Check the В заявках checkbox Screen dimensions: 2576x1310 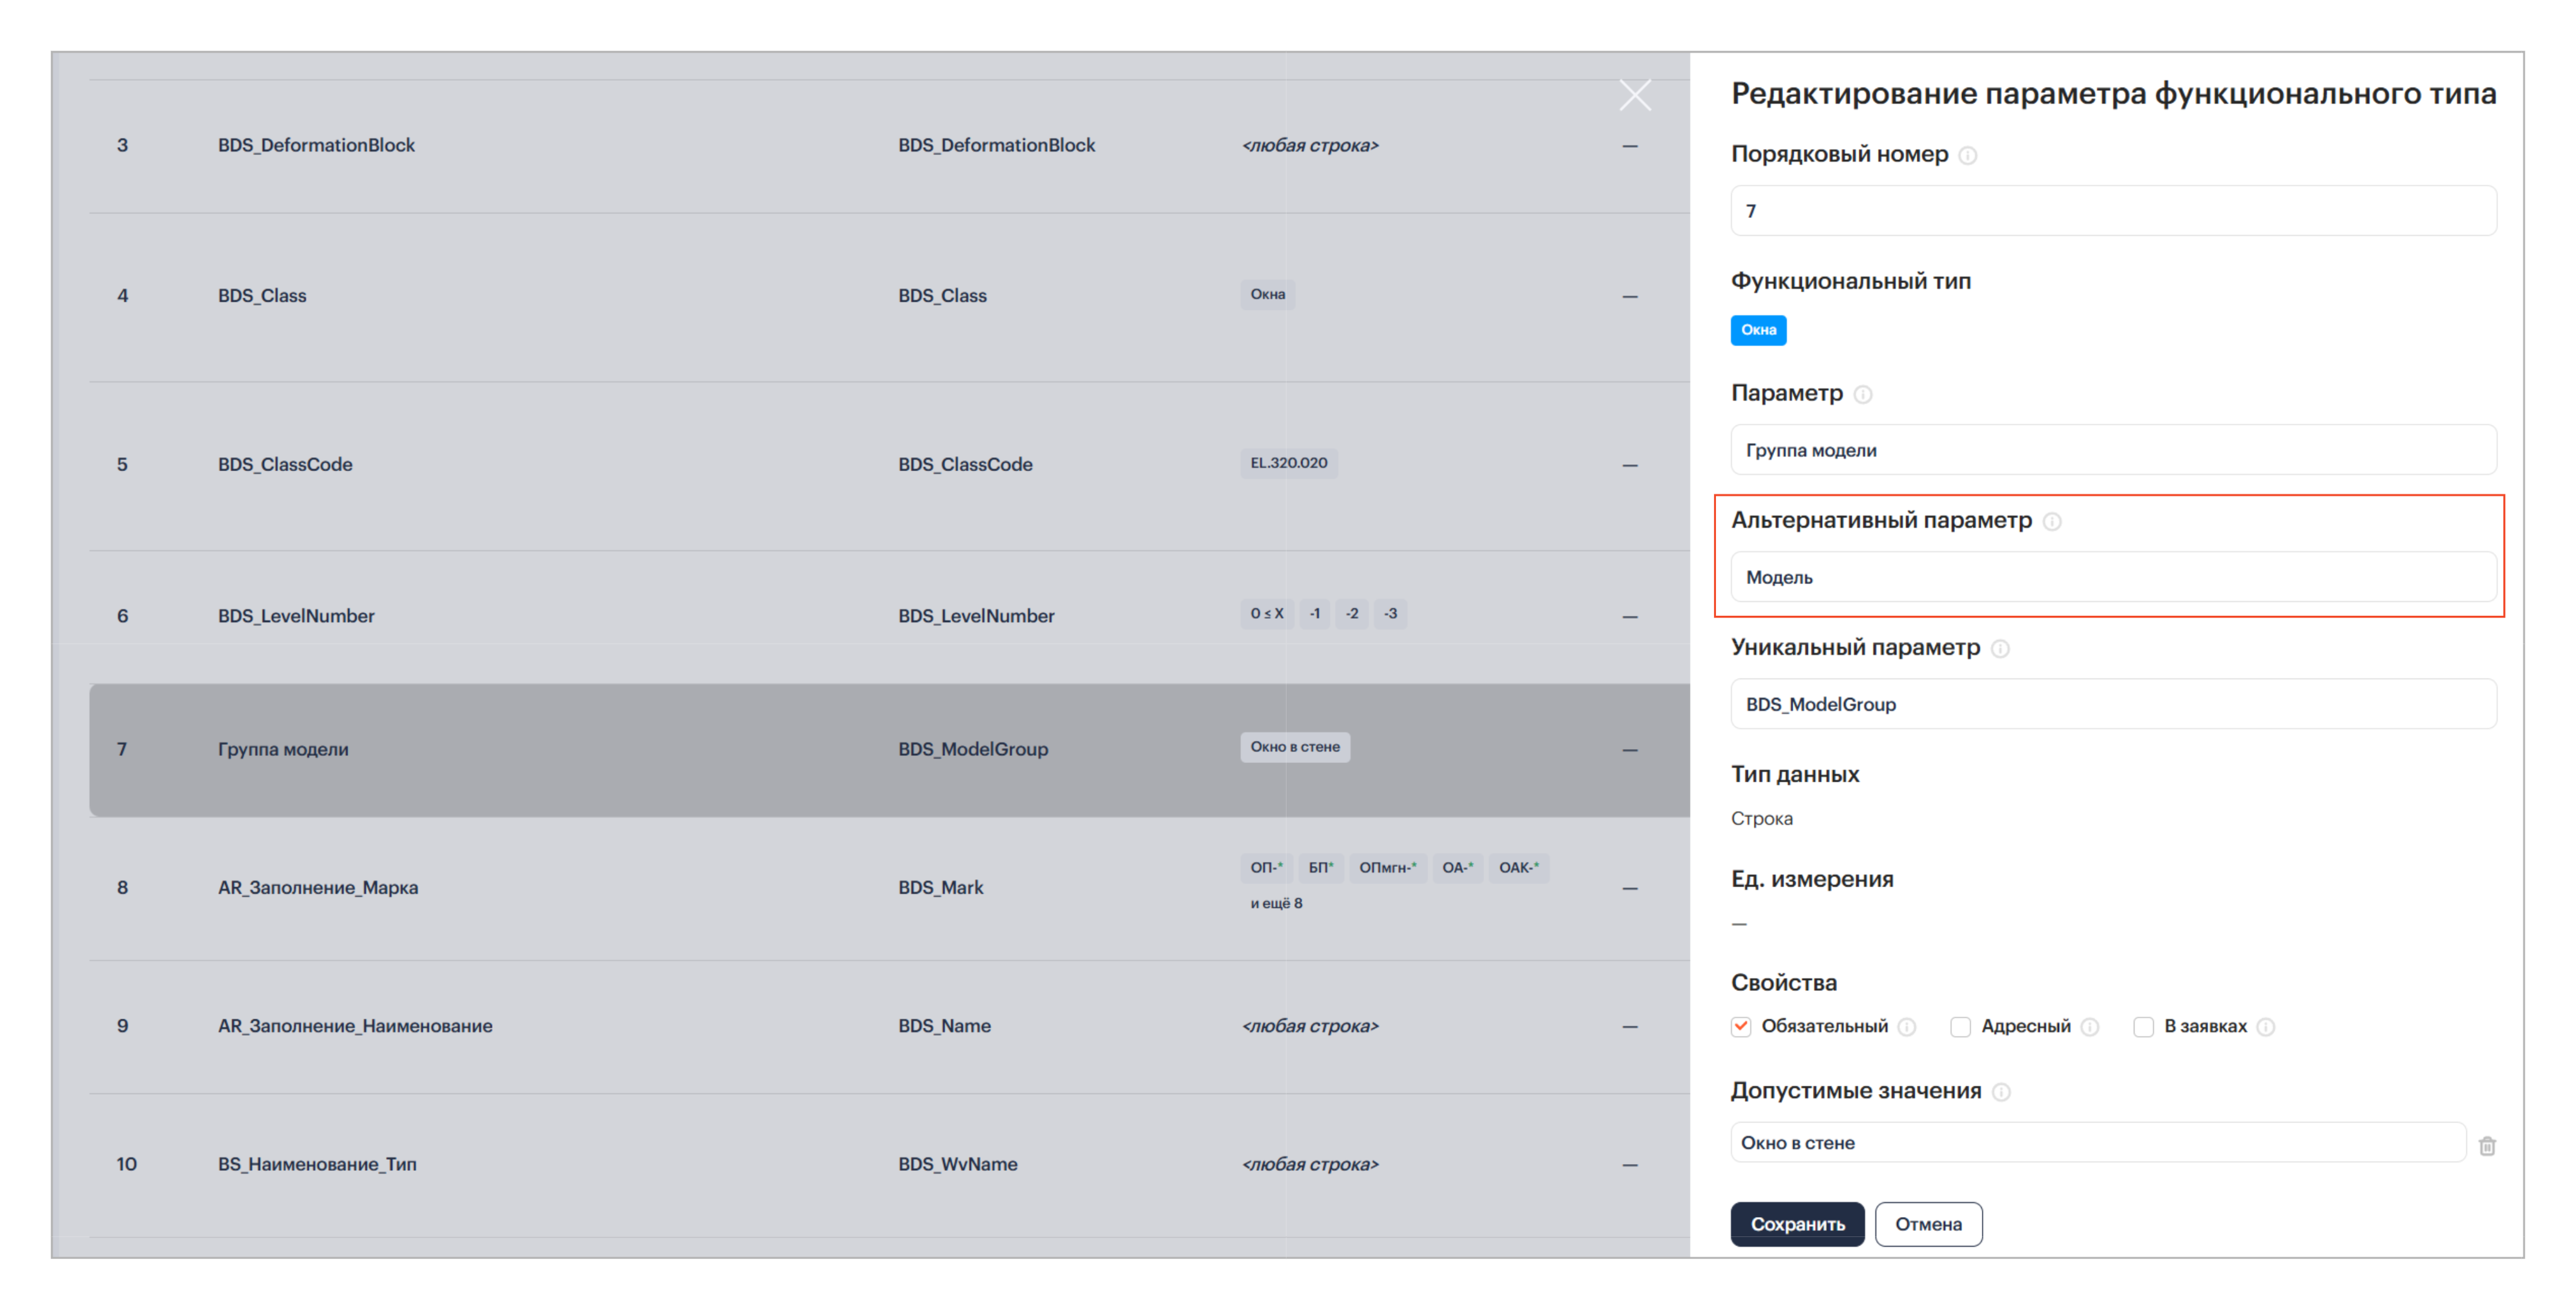click(x=2143, y=1027)
